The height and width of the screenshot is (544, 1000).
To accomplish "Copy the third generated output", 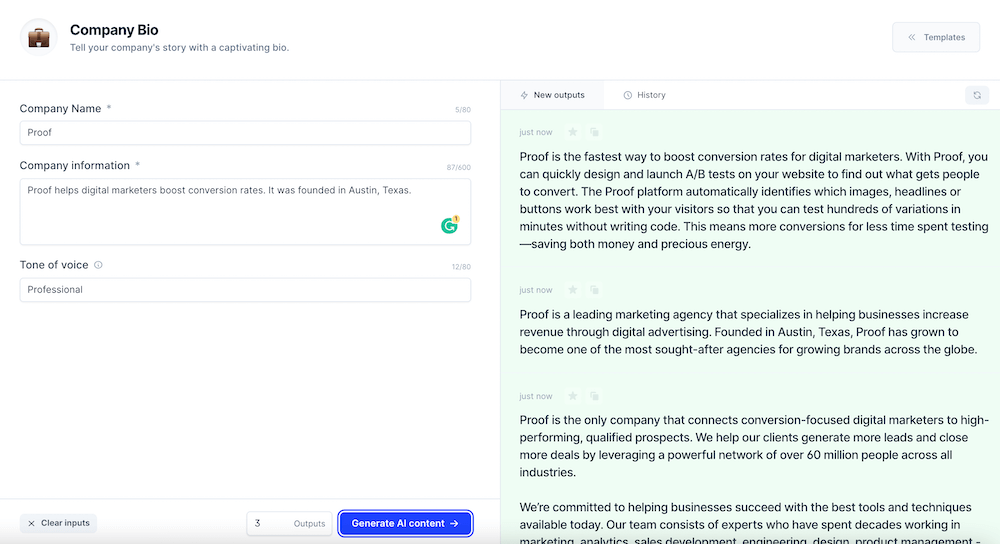I will (x=594, y=396).
